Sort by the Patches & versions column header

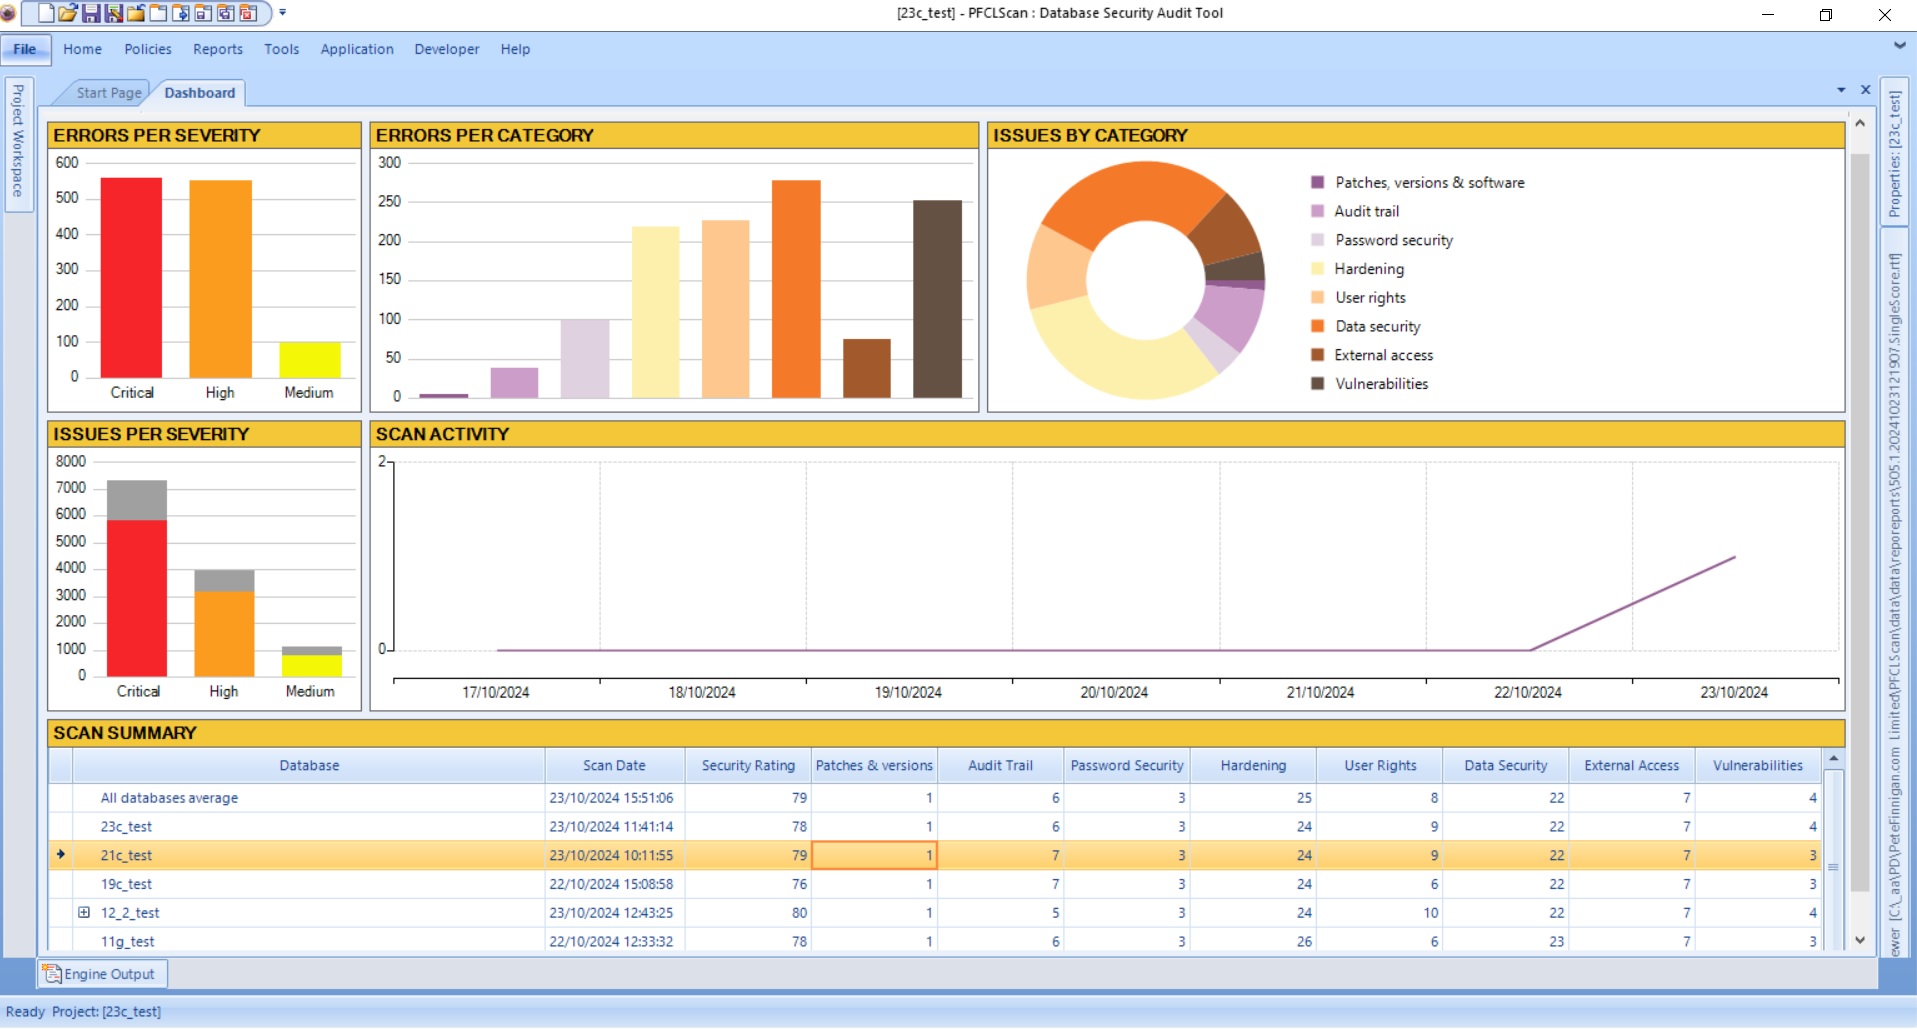point(874,766)
